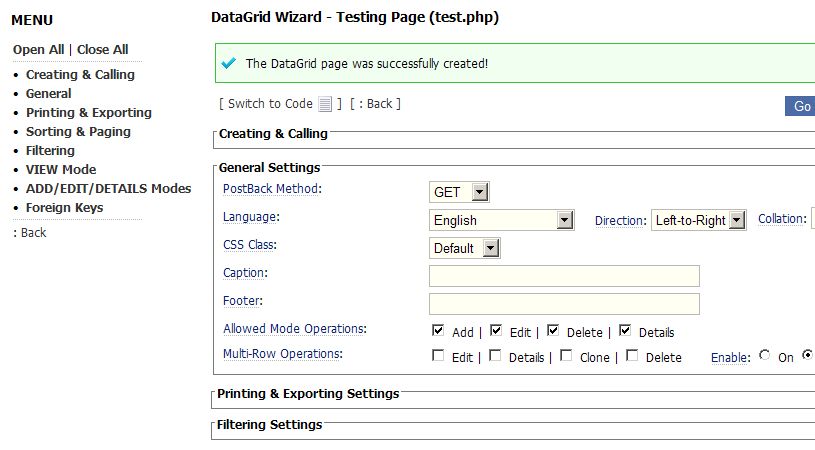Open the Language dropdown list
Screen dimensions: 815x450
502,220
